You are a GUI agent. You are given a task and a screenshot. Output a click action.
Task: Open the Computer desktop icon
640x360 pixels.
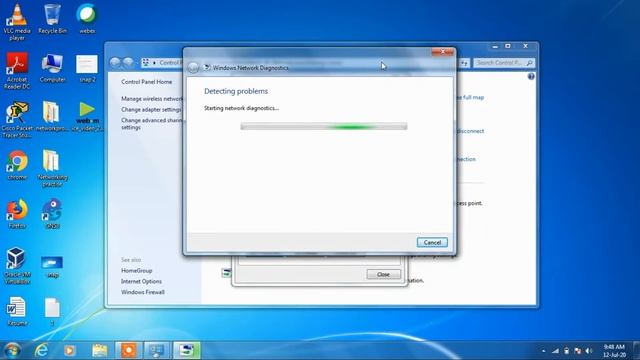(x=52, y=68)
